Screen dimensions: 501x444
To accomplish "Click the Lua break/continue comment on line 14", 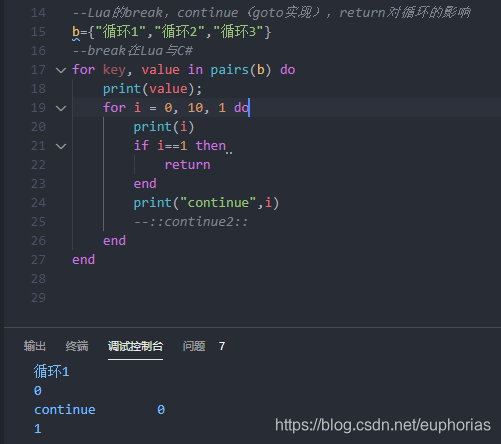I will pyautogui.click(x=271, y=13).
